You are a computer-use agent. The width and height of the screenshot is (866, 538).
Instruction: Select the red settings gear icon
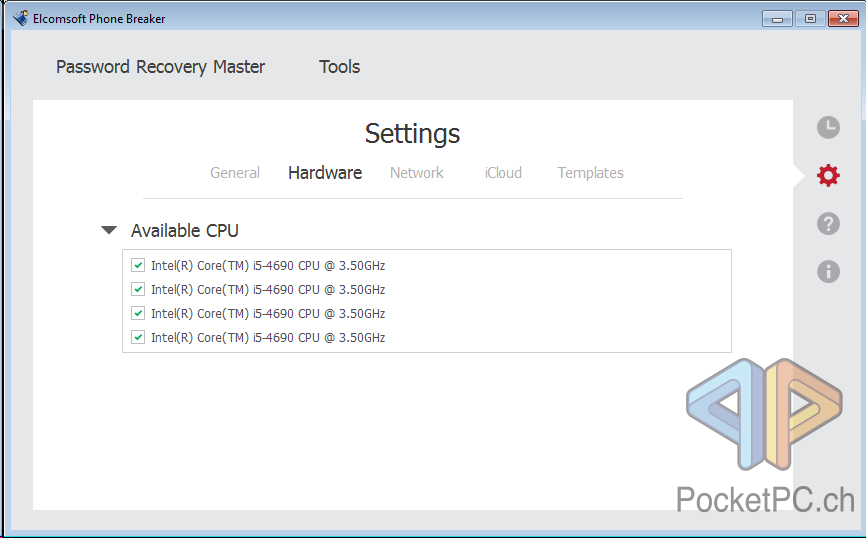pyautogui.click(x=828, y=176)
